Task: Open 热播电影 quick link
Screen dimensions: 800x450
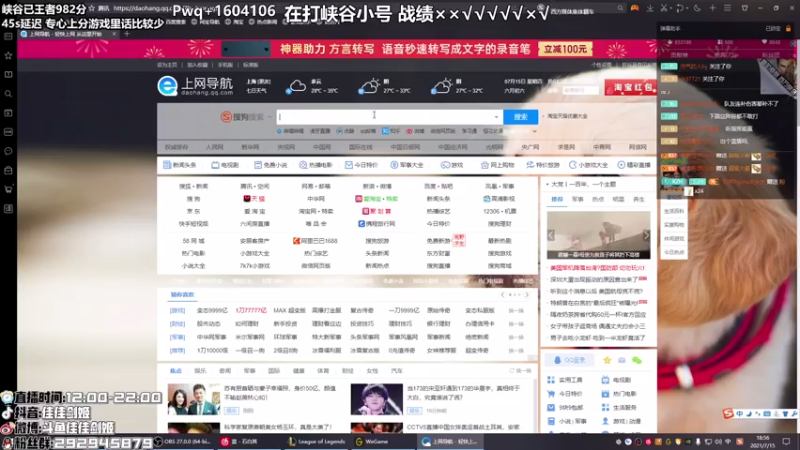Action: 316,165
